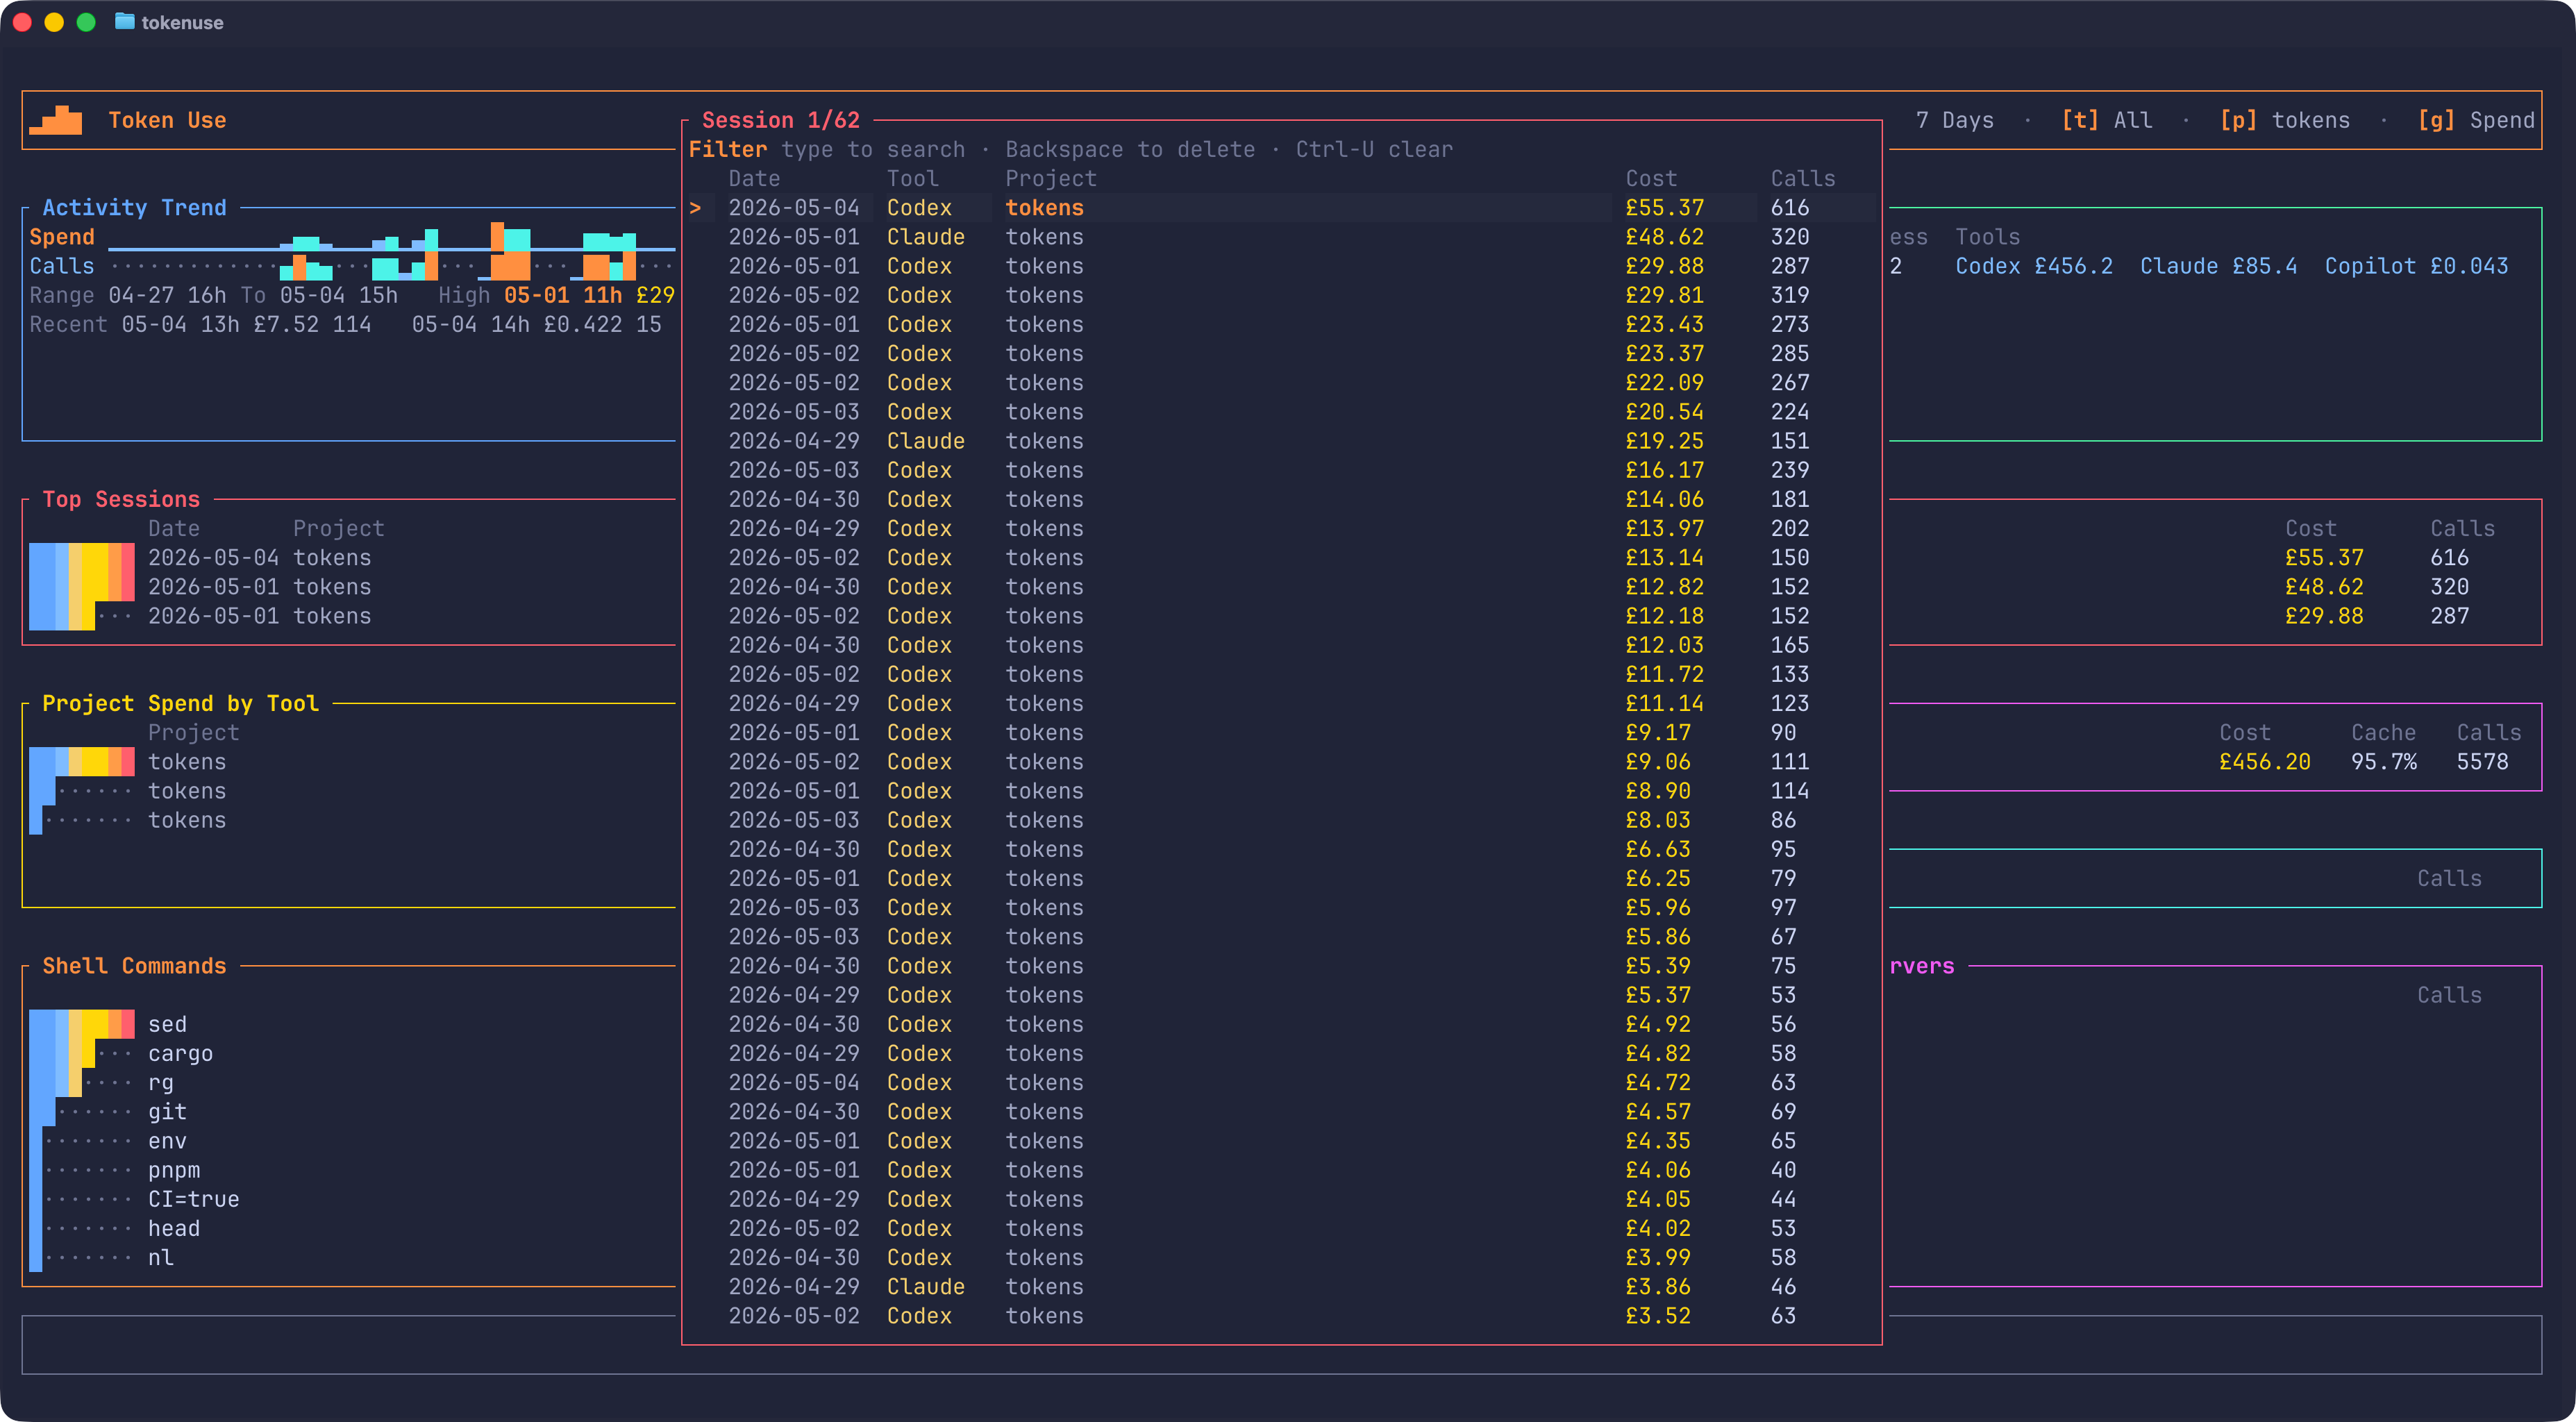Click the £55.37 cost in right Top Sessions
This screenshot has width=2576, height=1422.
[x=2324, y=557]
